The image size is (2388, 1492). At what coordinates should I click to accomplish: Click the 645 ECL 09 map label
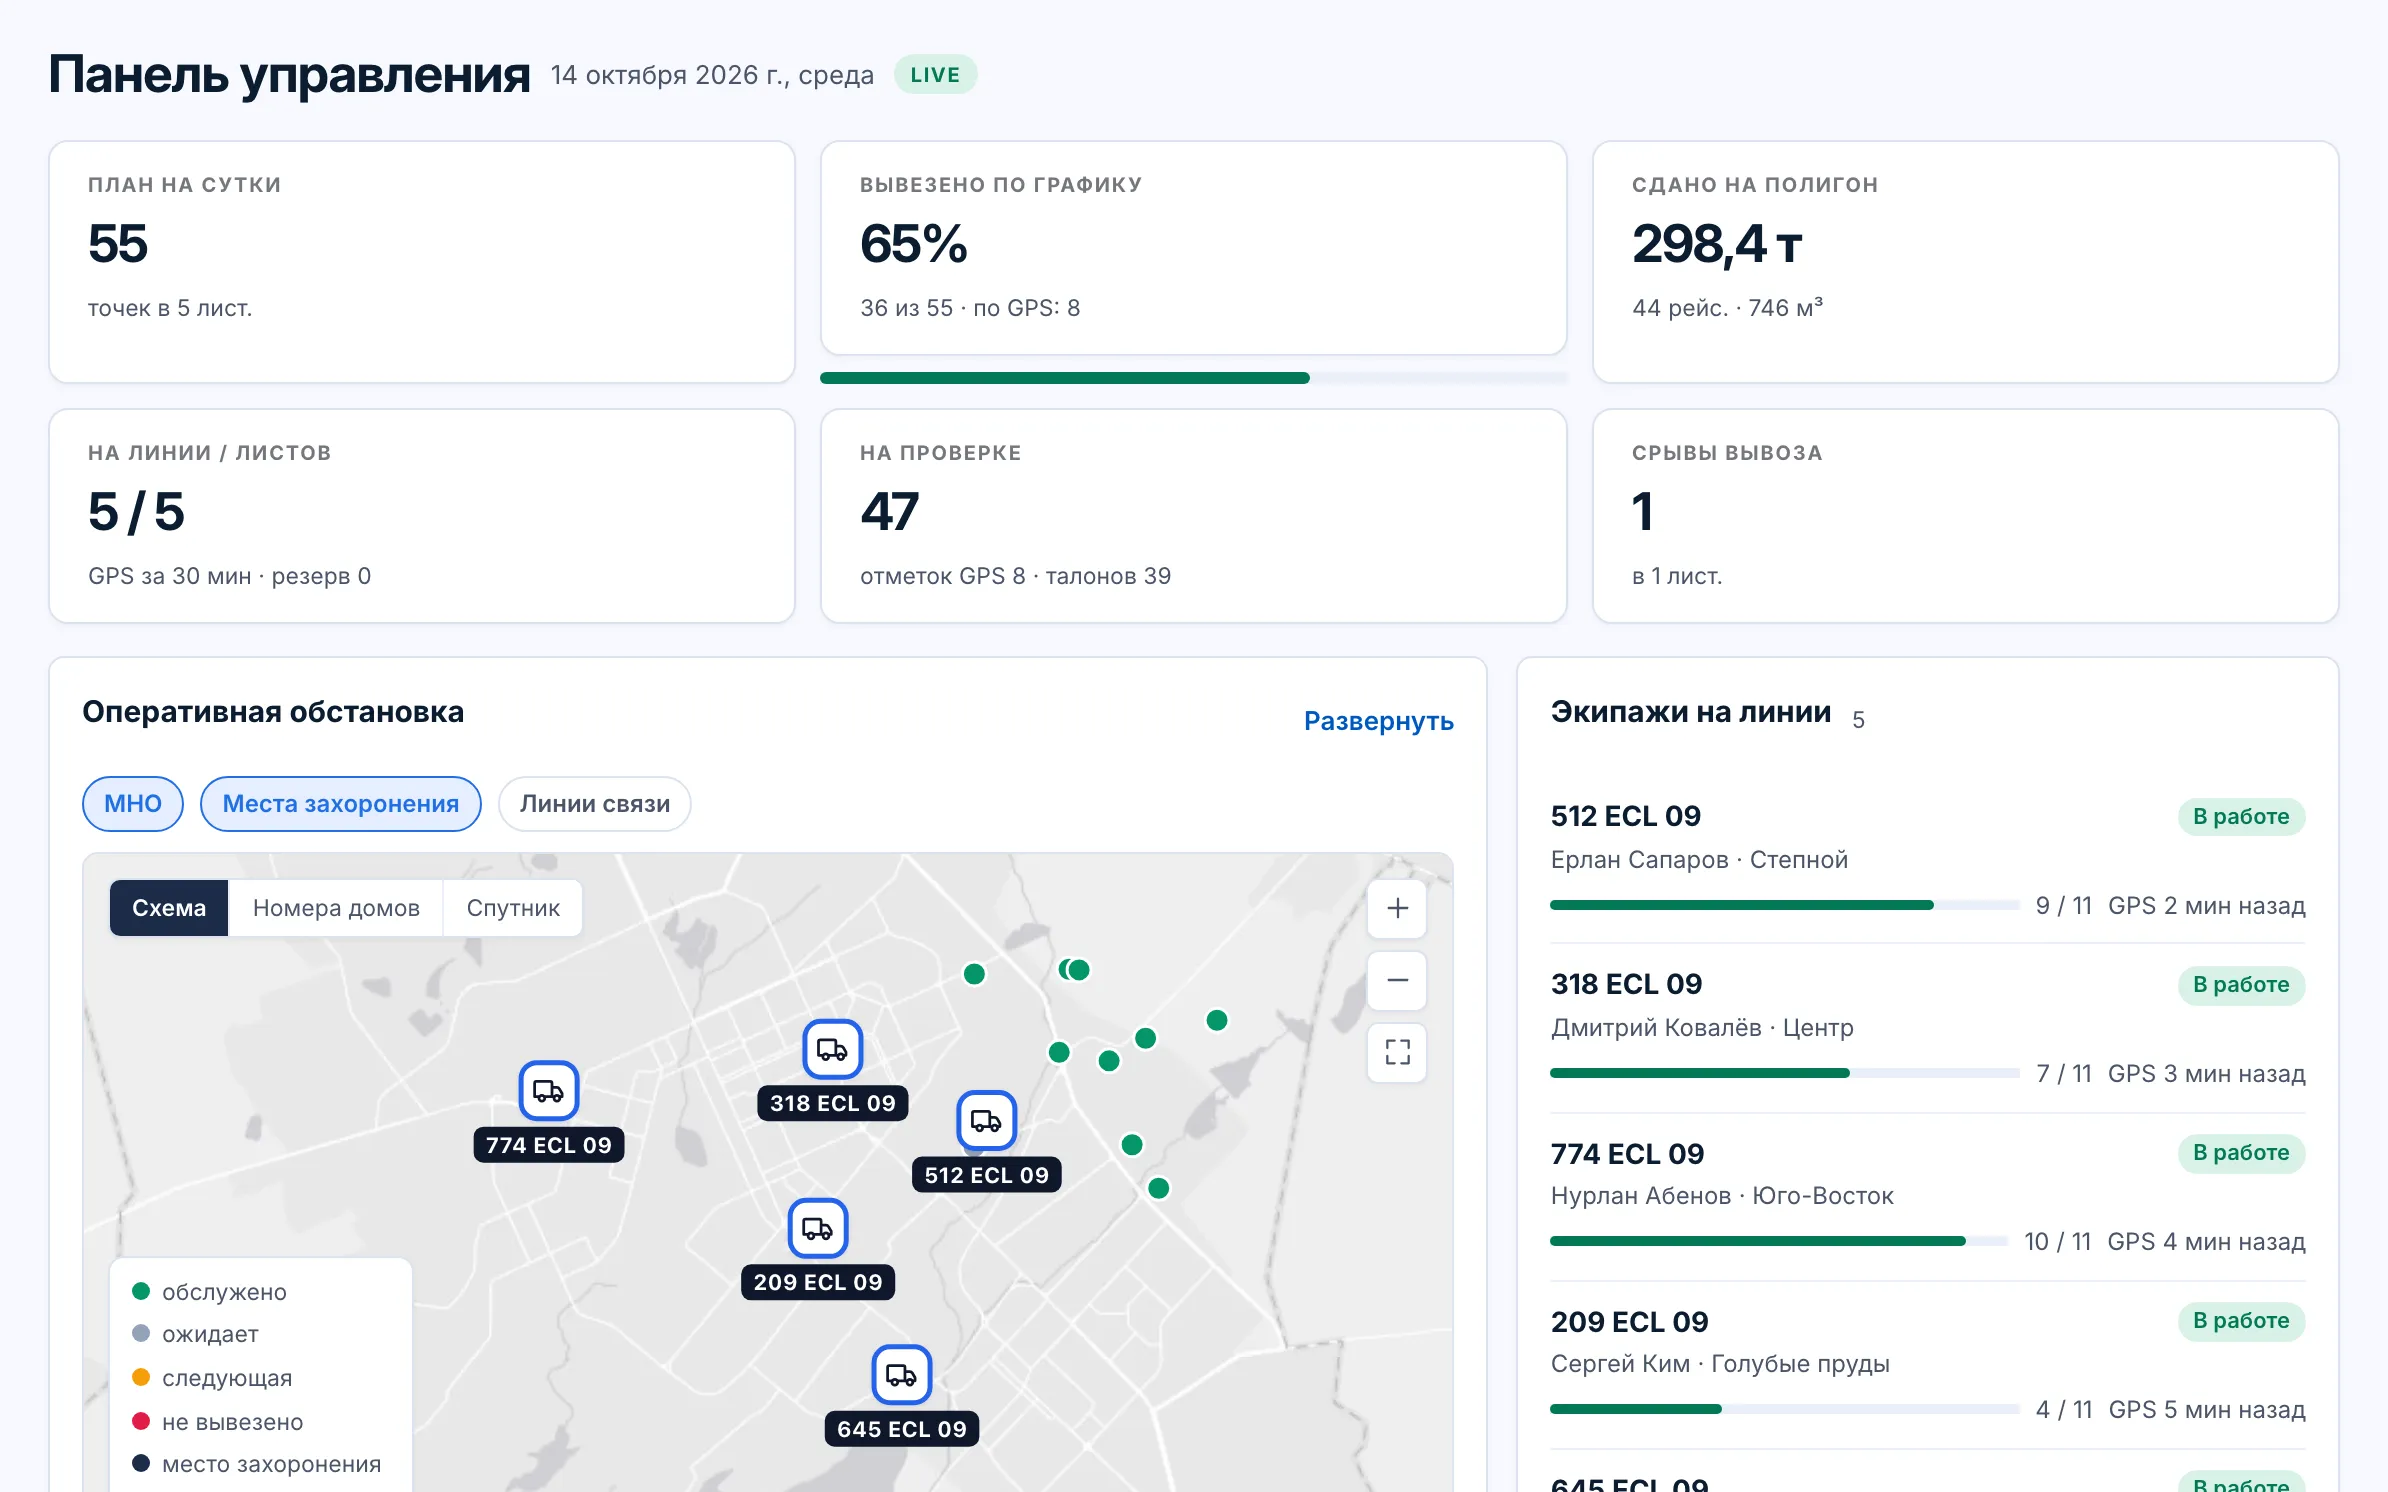(901, 1429)
